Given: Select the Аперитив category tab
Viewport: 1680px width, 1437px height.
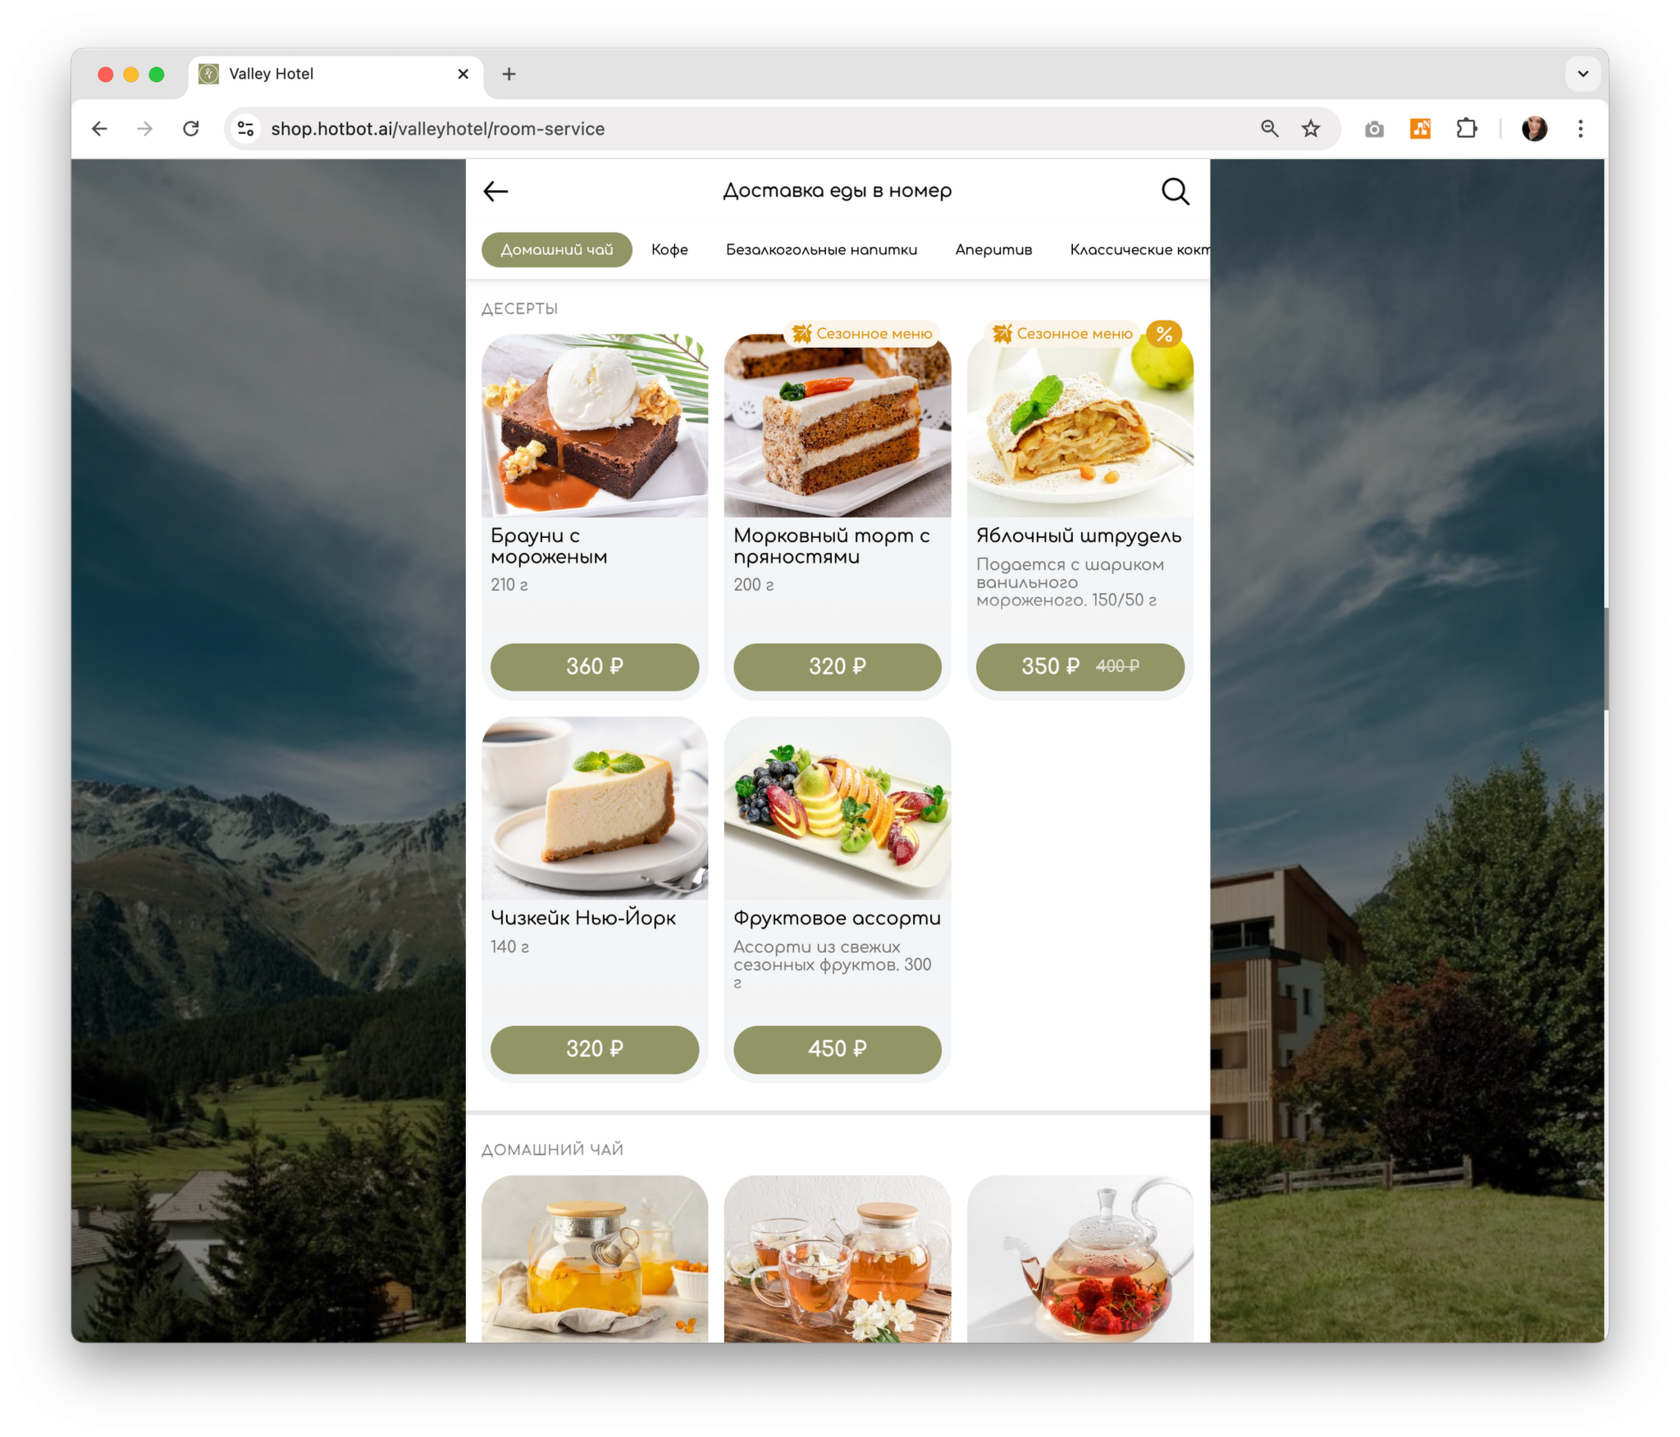Looking at the screenshot, I should coord(993,250).
